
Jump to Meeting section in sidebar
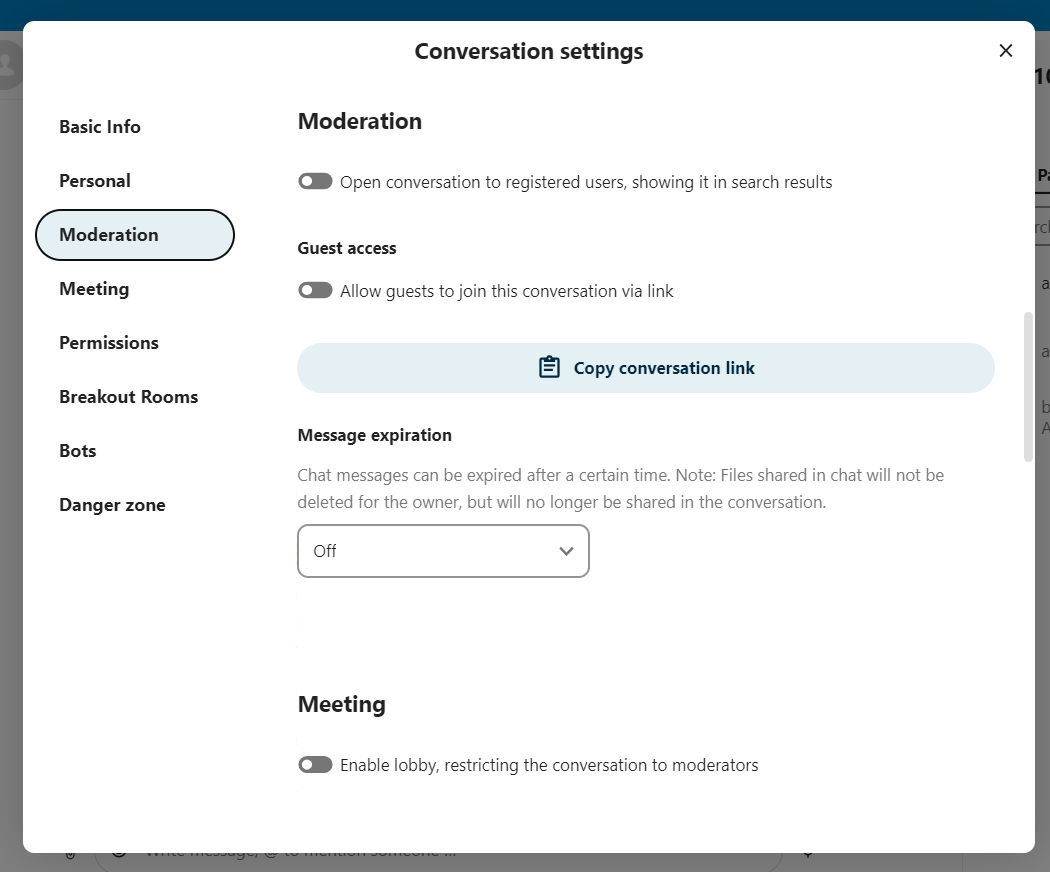pos(94,289)
